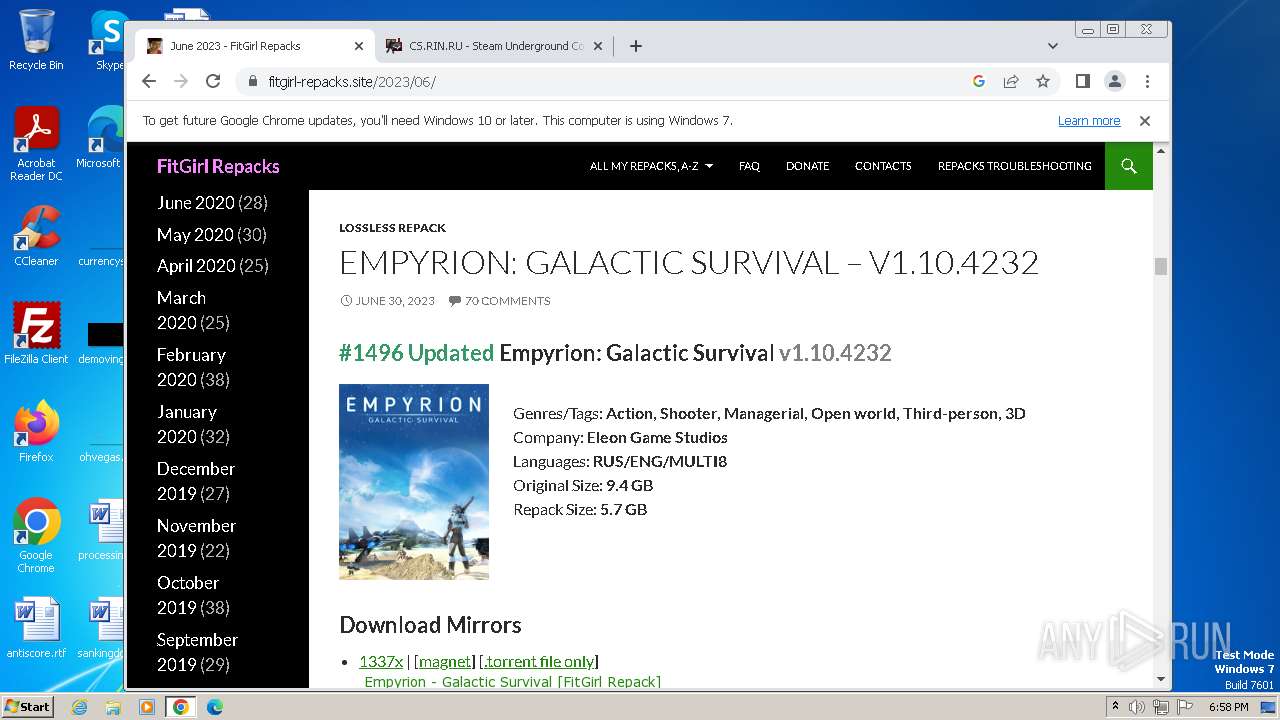1280x720 pixels.
Task: Open Windows Explorer folder taskbar icon
Action: [x=113, y=707]
